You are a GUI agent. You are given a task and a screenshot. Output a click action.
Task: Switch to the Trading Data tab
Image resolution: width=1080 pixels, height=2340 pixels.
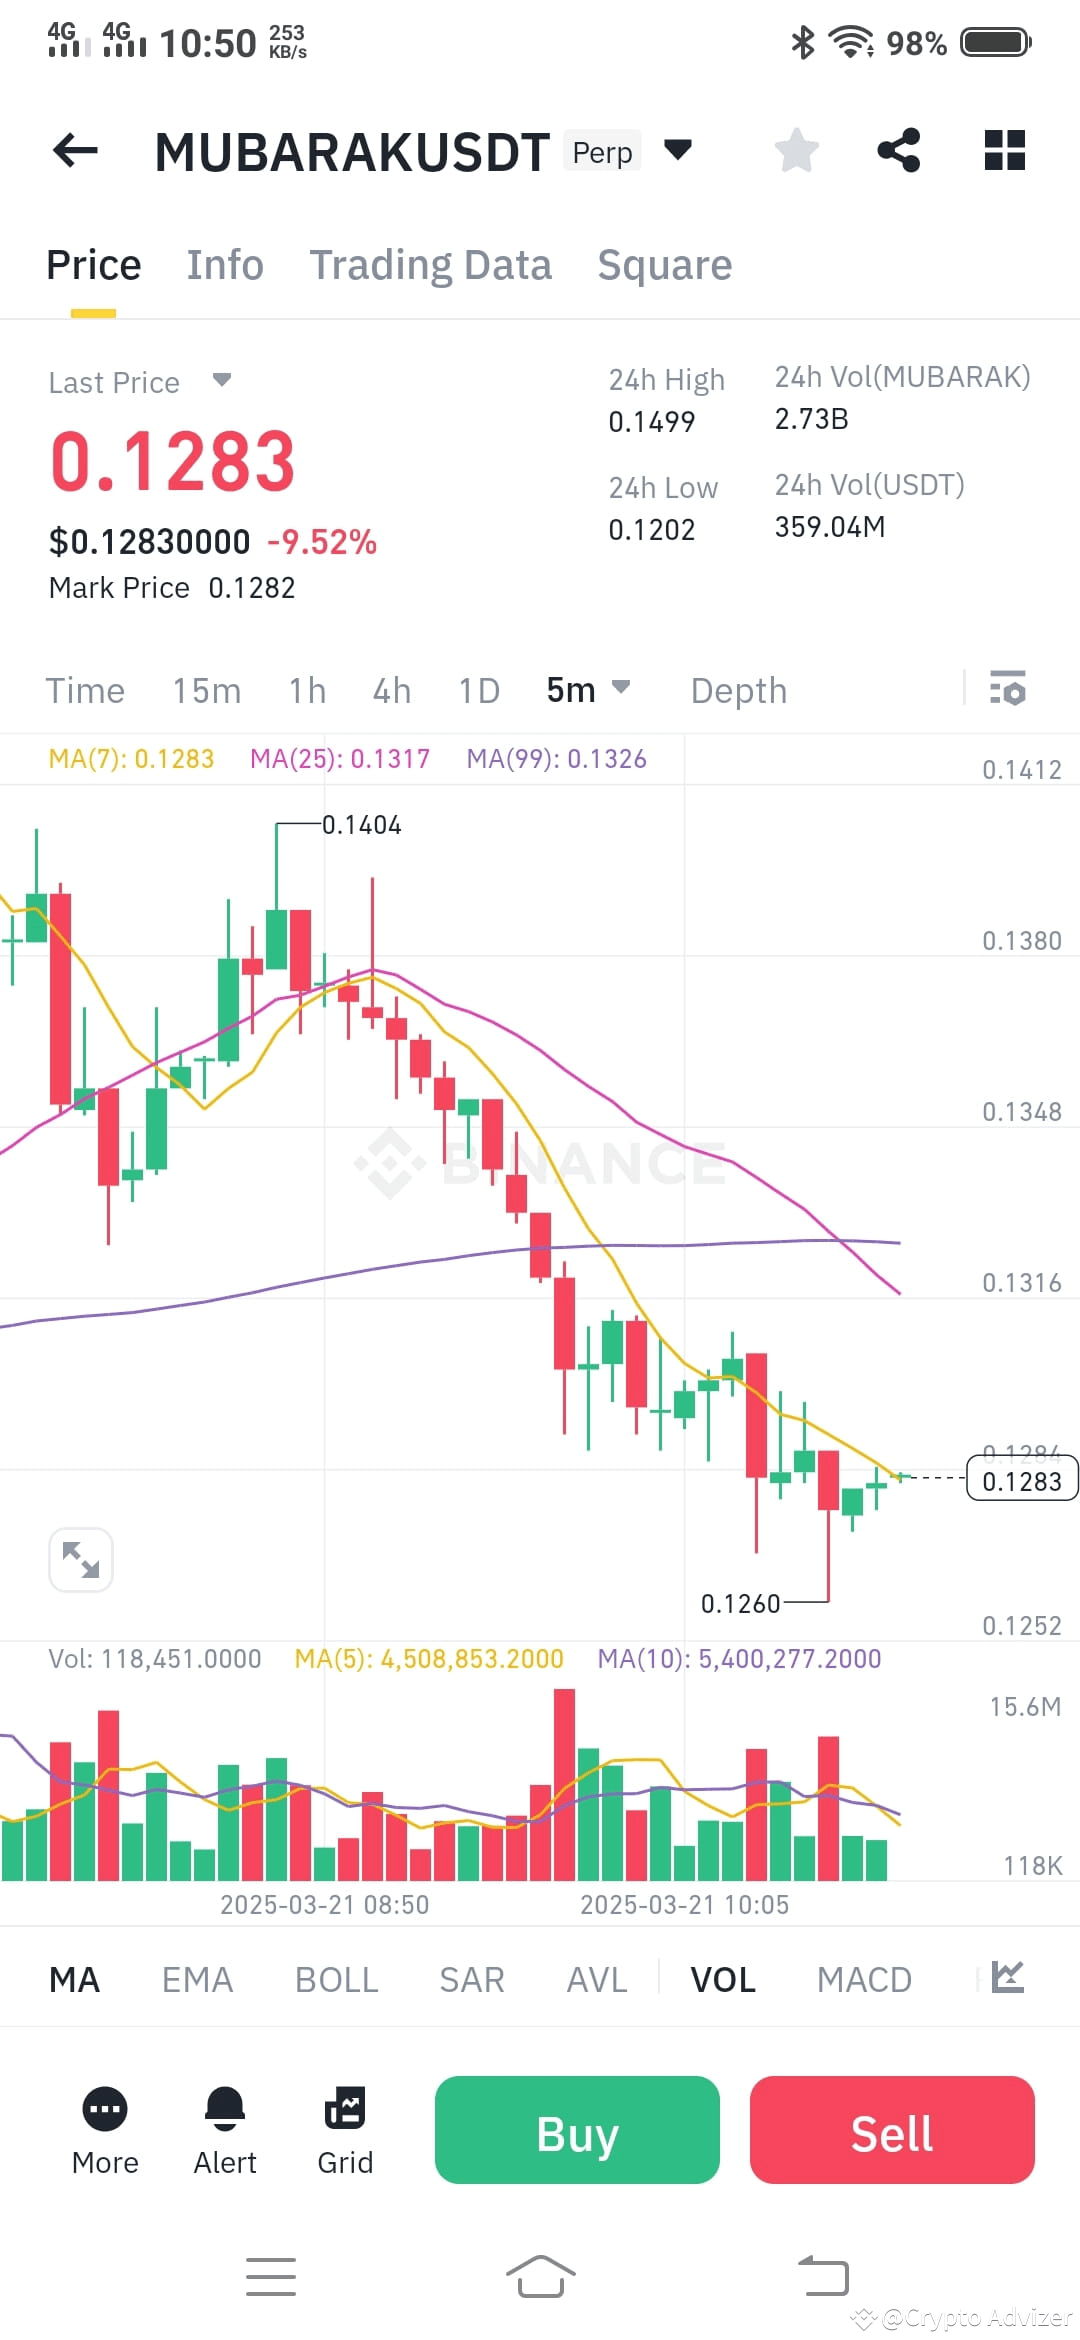click(431, 265)
